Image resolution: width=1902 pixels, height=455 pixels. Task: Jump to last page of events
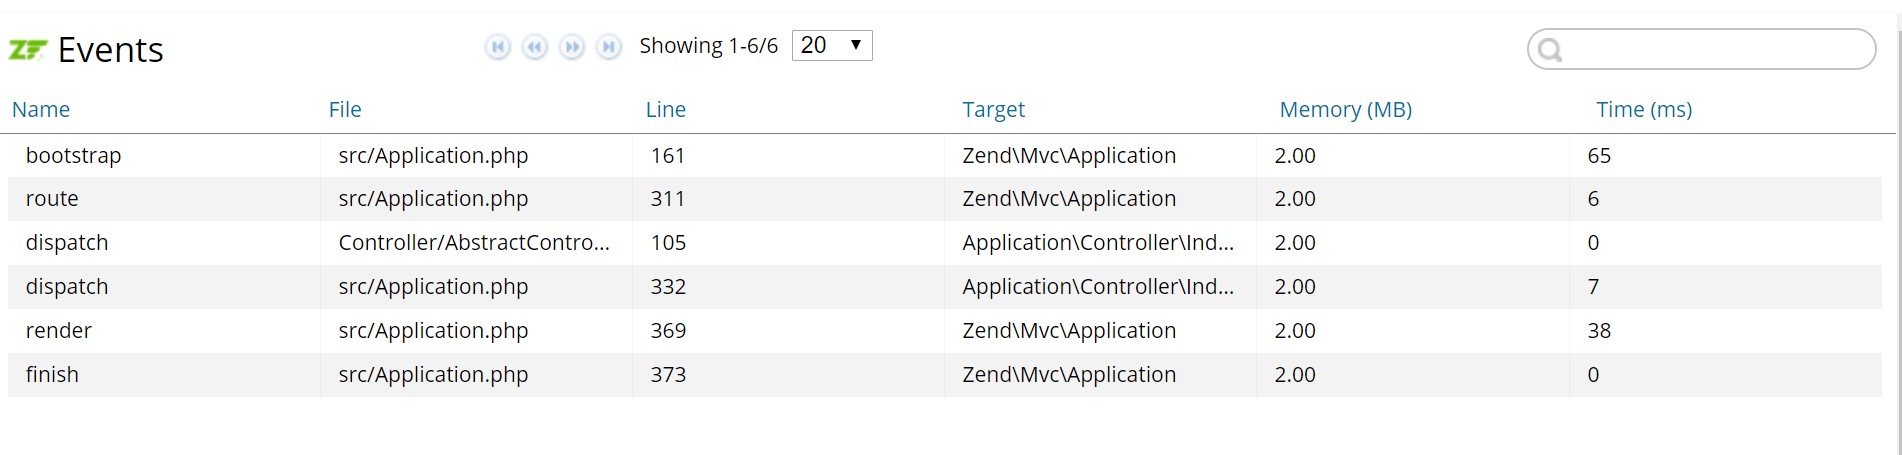click(x=609, y=47)
